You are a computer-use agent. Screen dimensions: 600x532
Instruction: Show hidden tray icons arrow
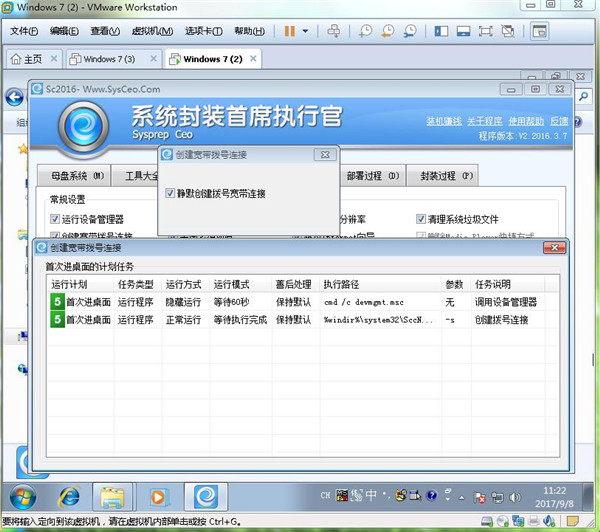point(461,497)
